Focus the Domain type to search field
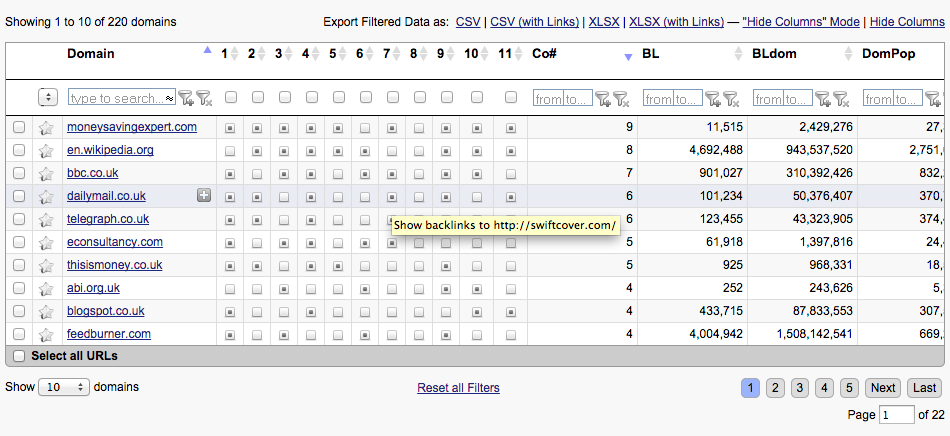The image size is (950, 436). pyautogui.click(x=122, y=97)
